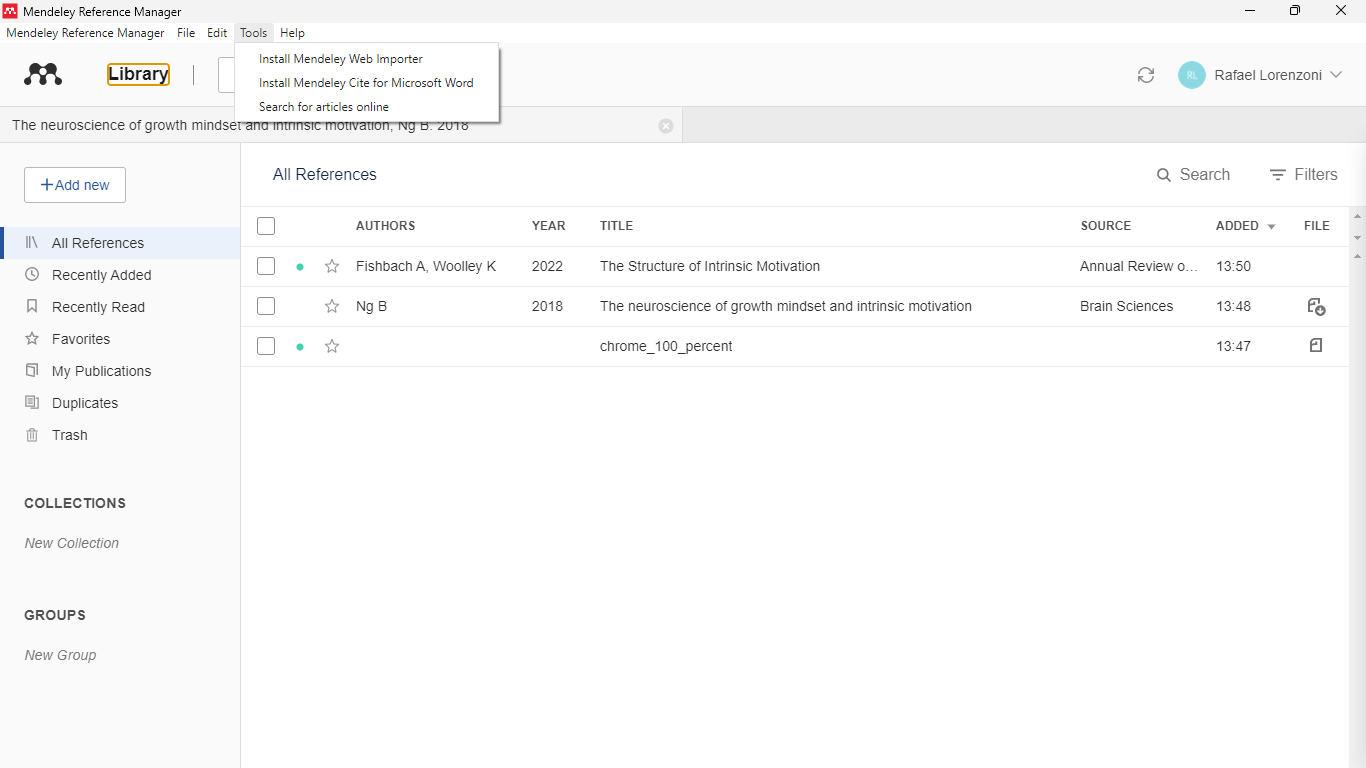Check the box for The Structure of Intrinsic Motivation
The image size is (1366, 768).
266,266
